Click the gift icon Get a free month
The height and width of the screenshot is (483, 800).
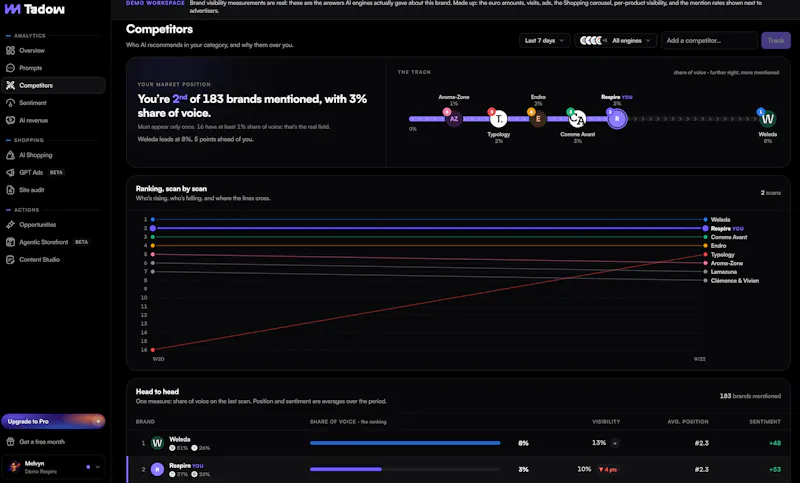[x=10, y=442]
